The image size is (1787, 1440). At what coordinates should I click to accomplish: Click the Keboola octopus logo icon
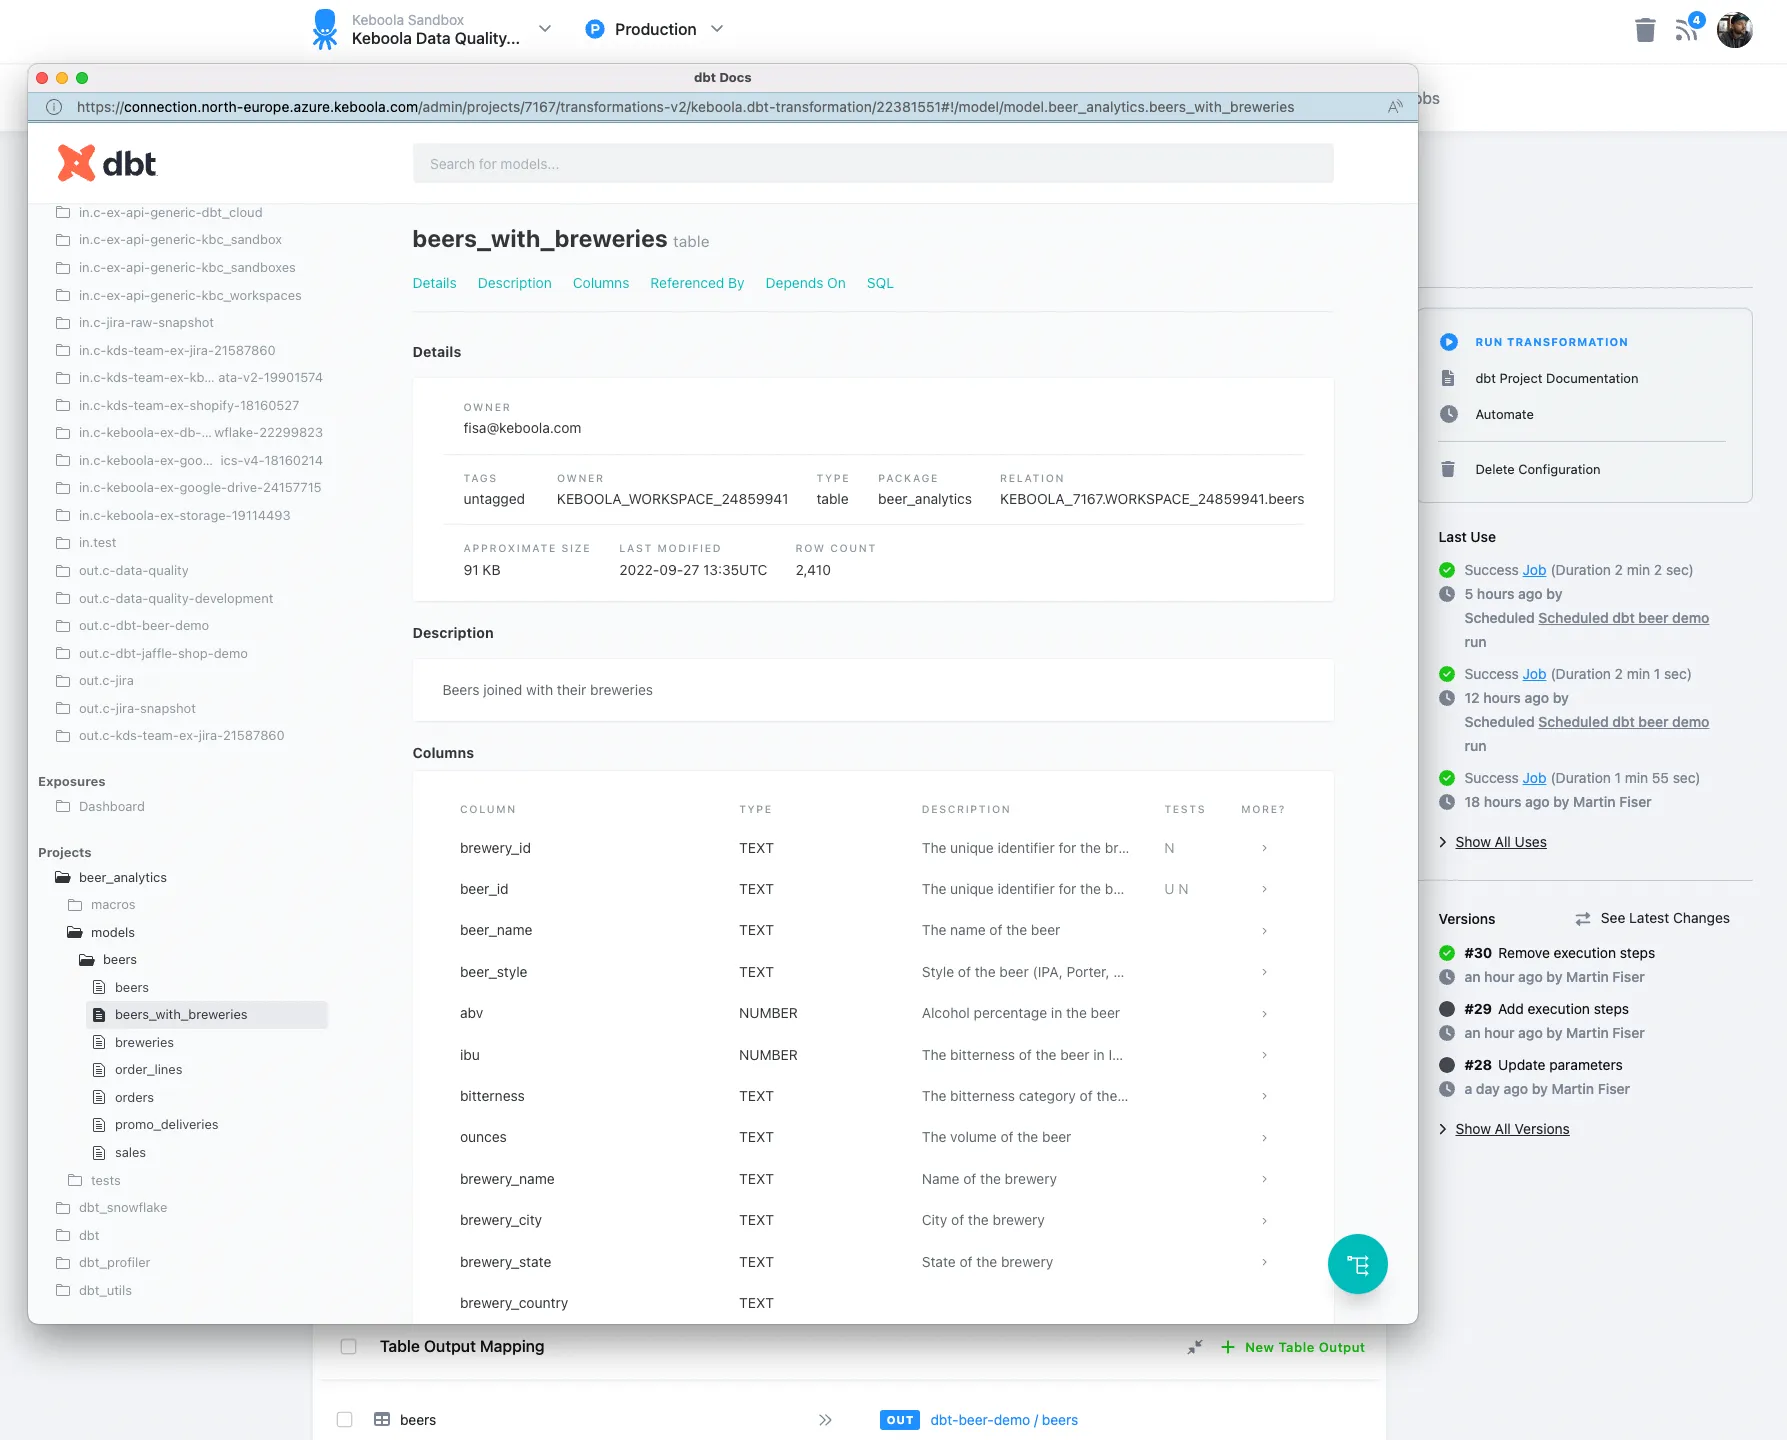325,29
